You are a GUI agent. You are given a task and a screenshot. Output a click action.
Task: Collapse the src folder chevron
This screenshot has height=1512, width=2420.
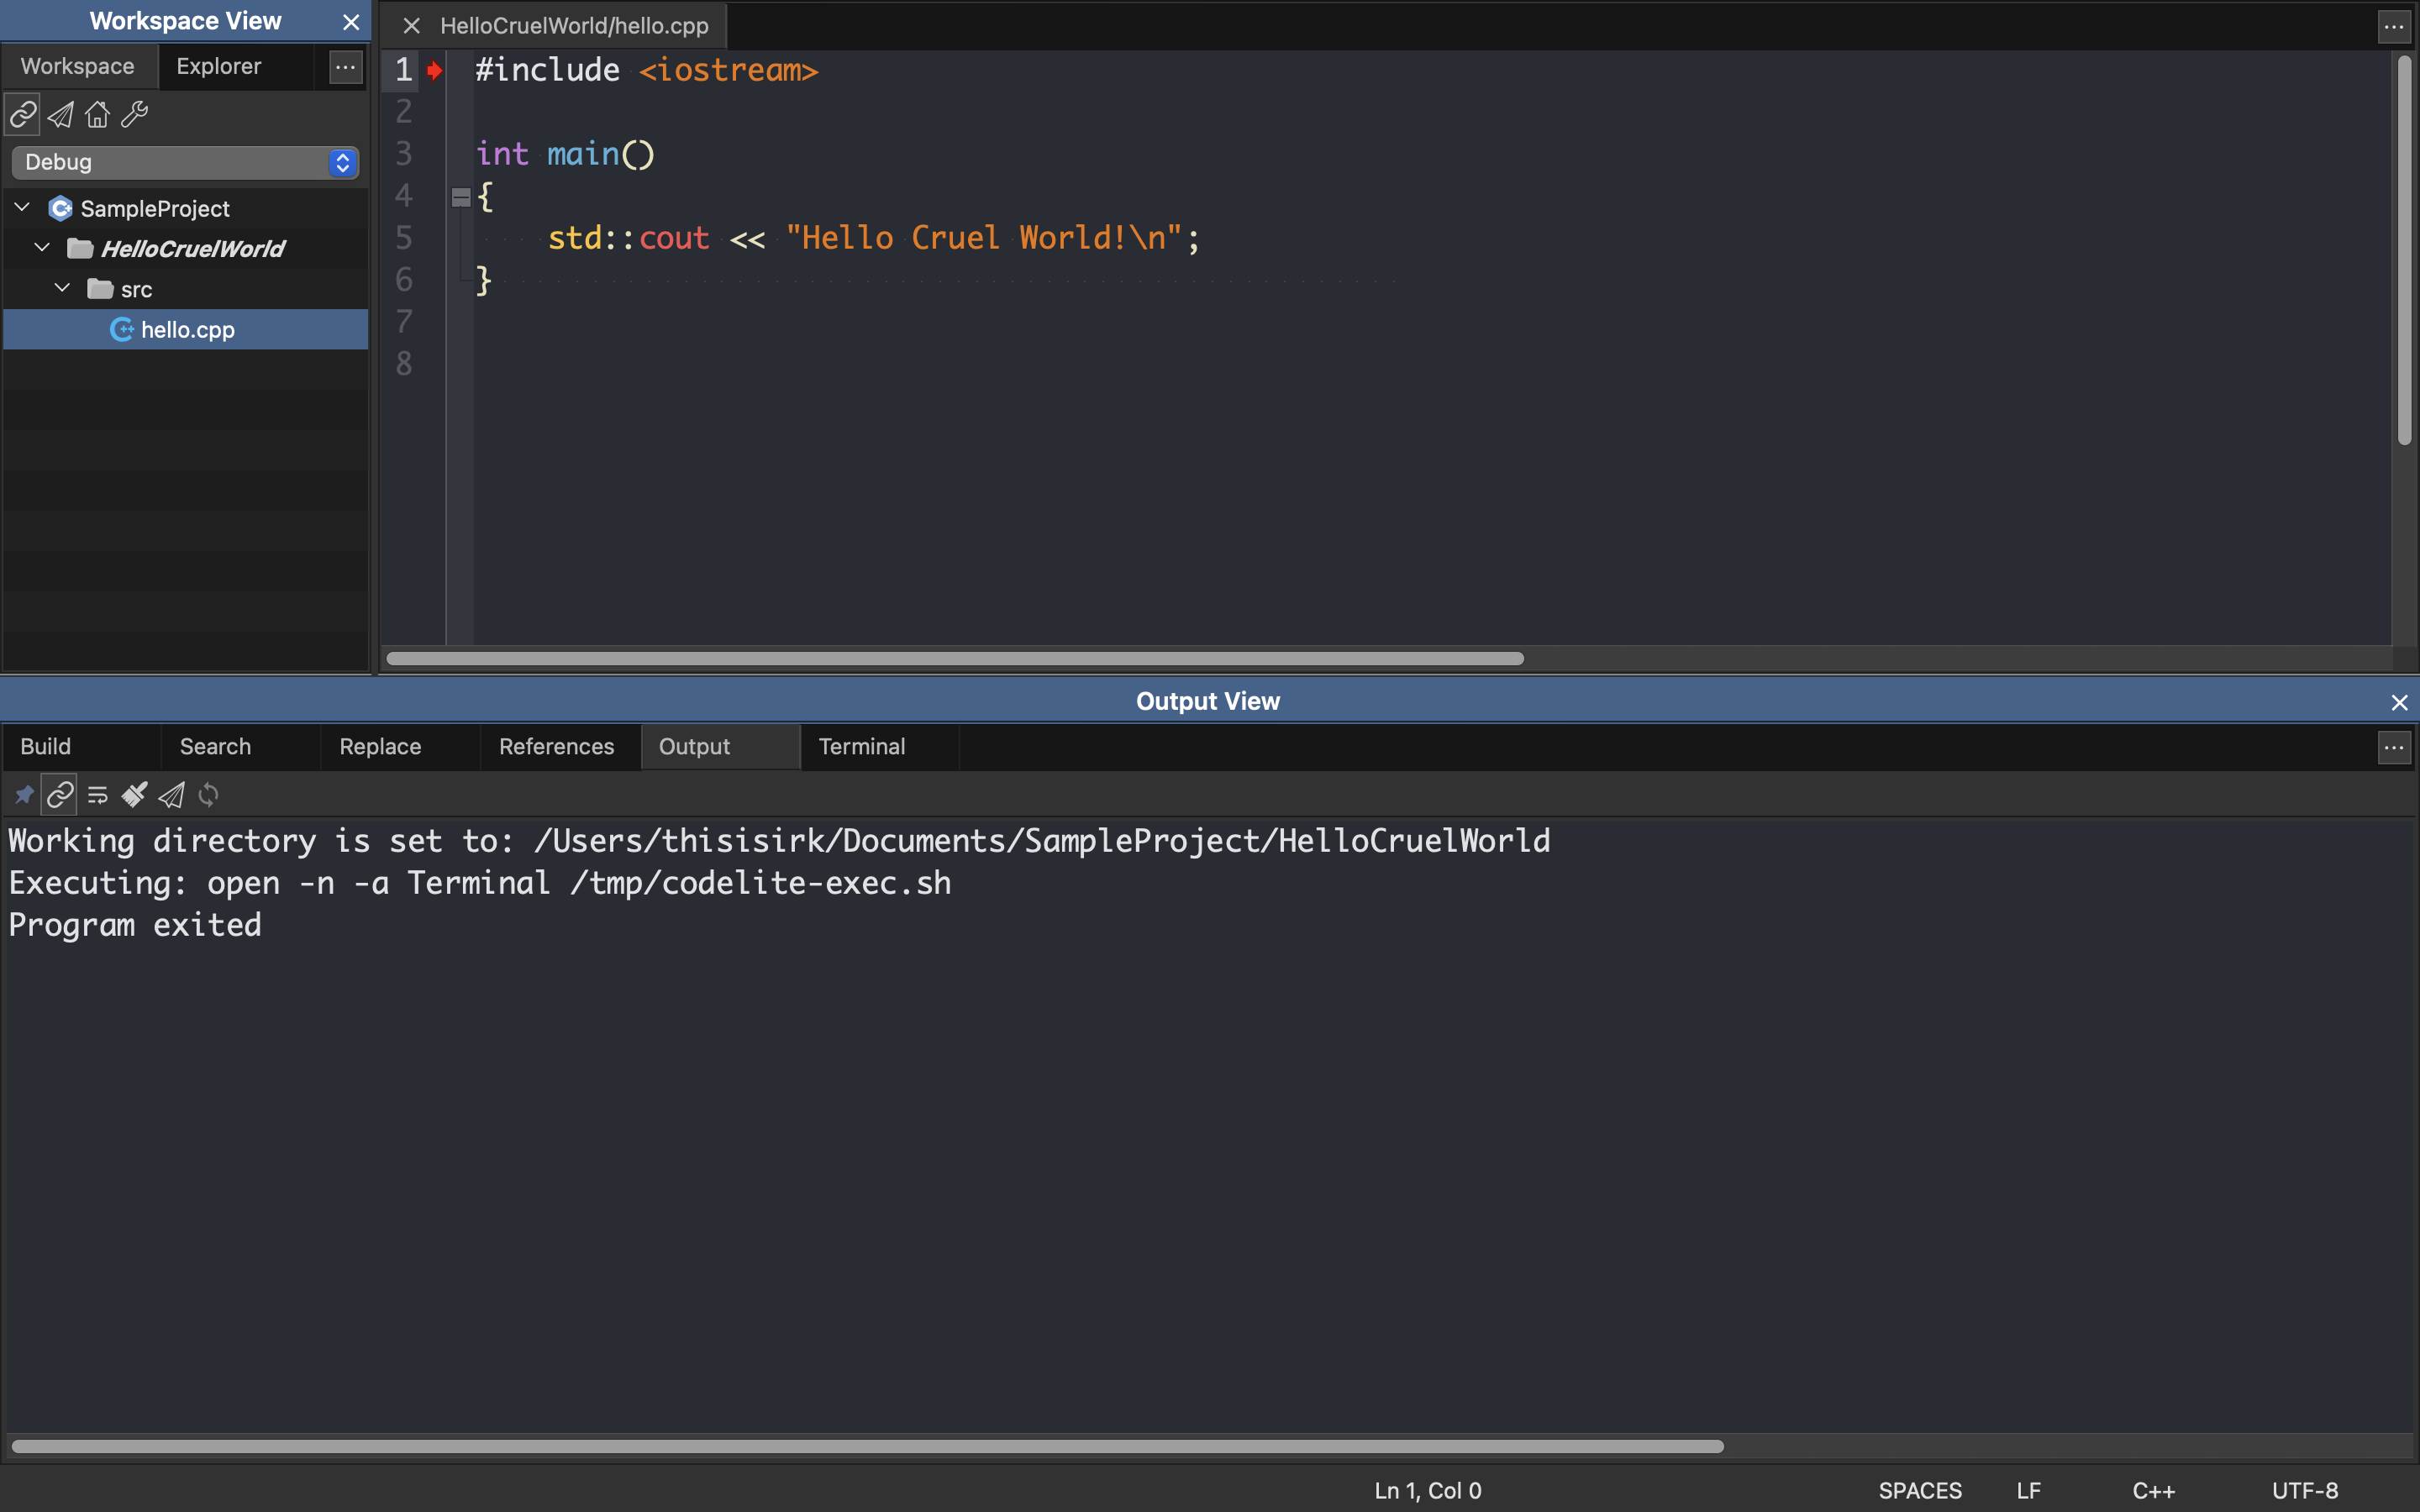click(x=62, y=288)
